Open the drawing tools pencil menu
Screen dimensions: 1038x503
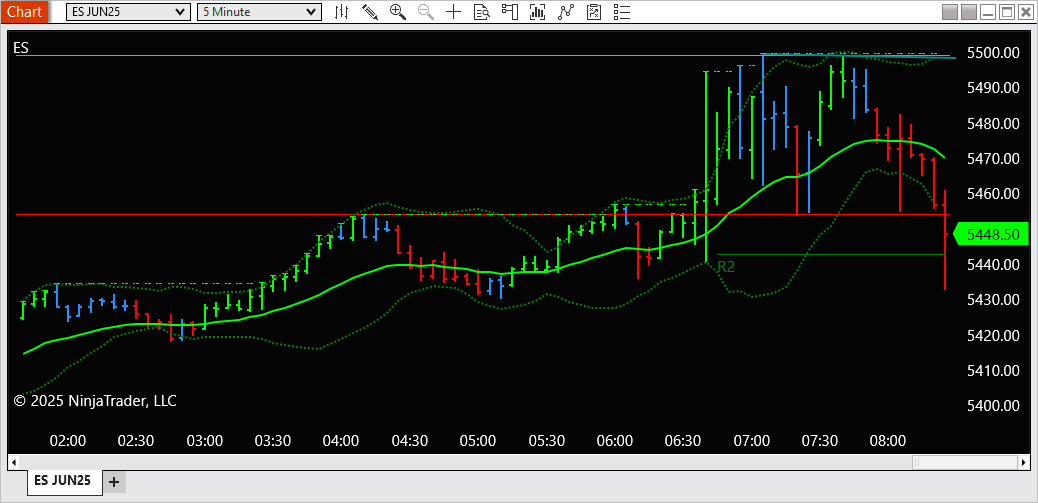(x=370, y=11)
